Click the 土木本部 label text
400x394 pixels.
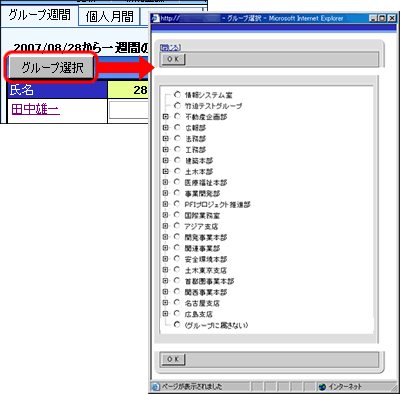click(x=199, y=172)
